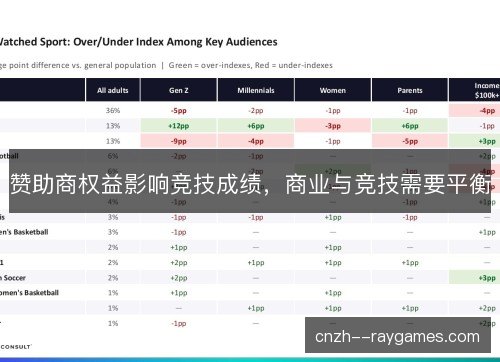The height and width of the screenshot is (362, 500).
Task: Click '-1pp' Gen Z in Men's Basketball row
Action: (x=179, y=232)
